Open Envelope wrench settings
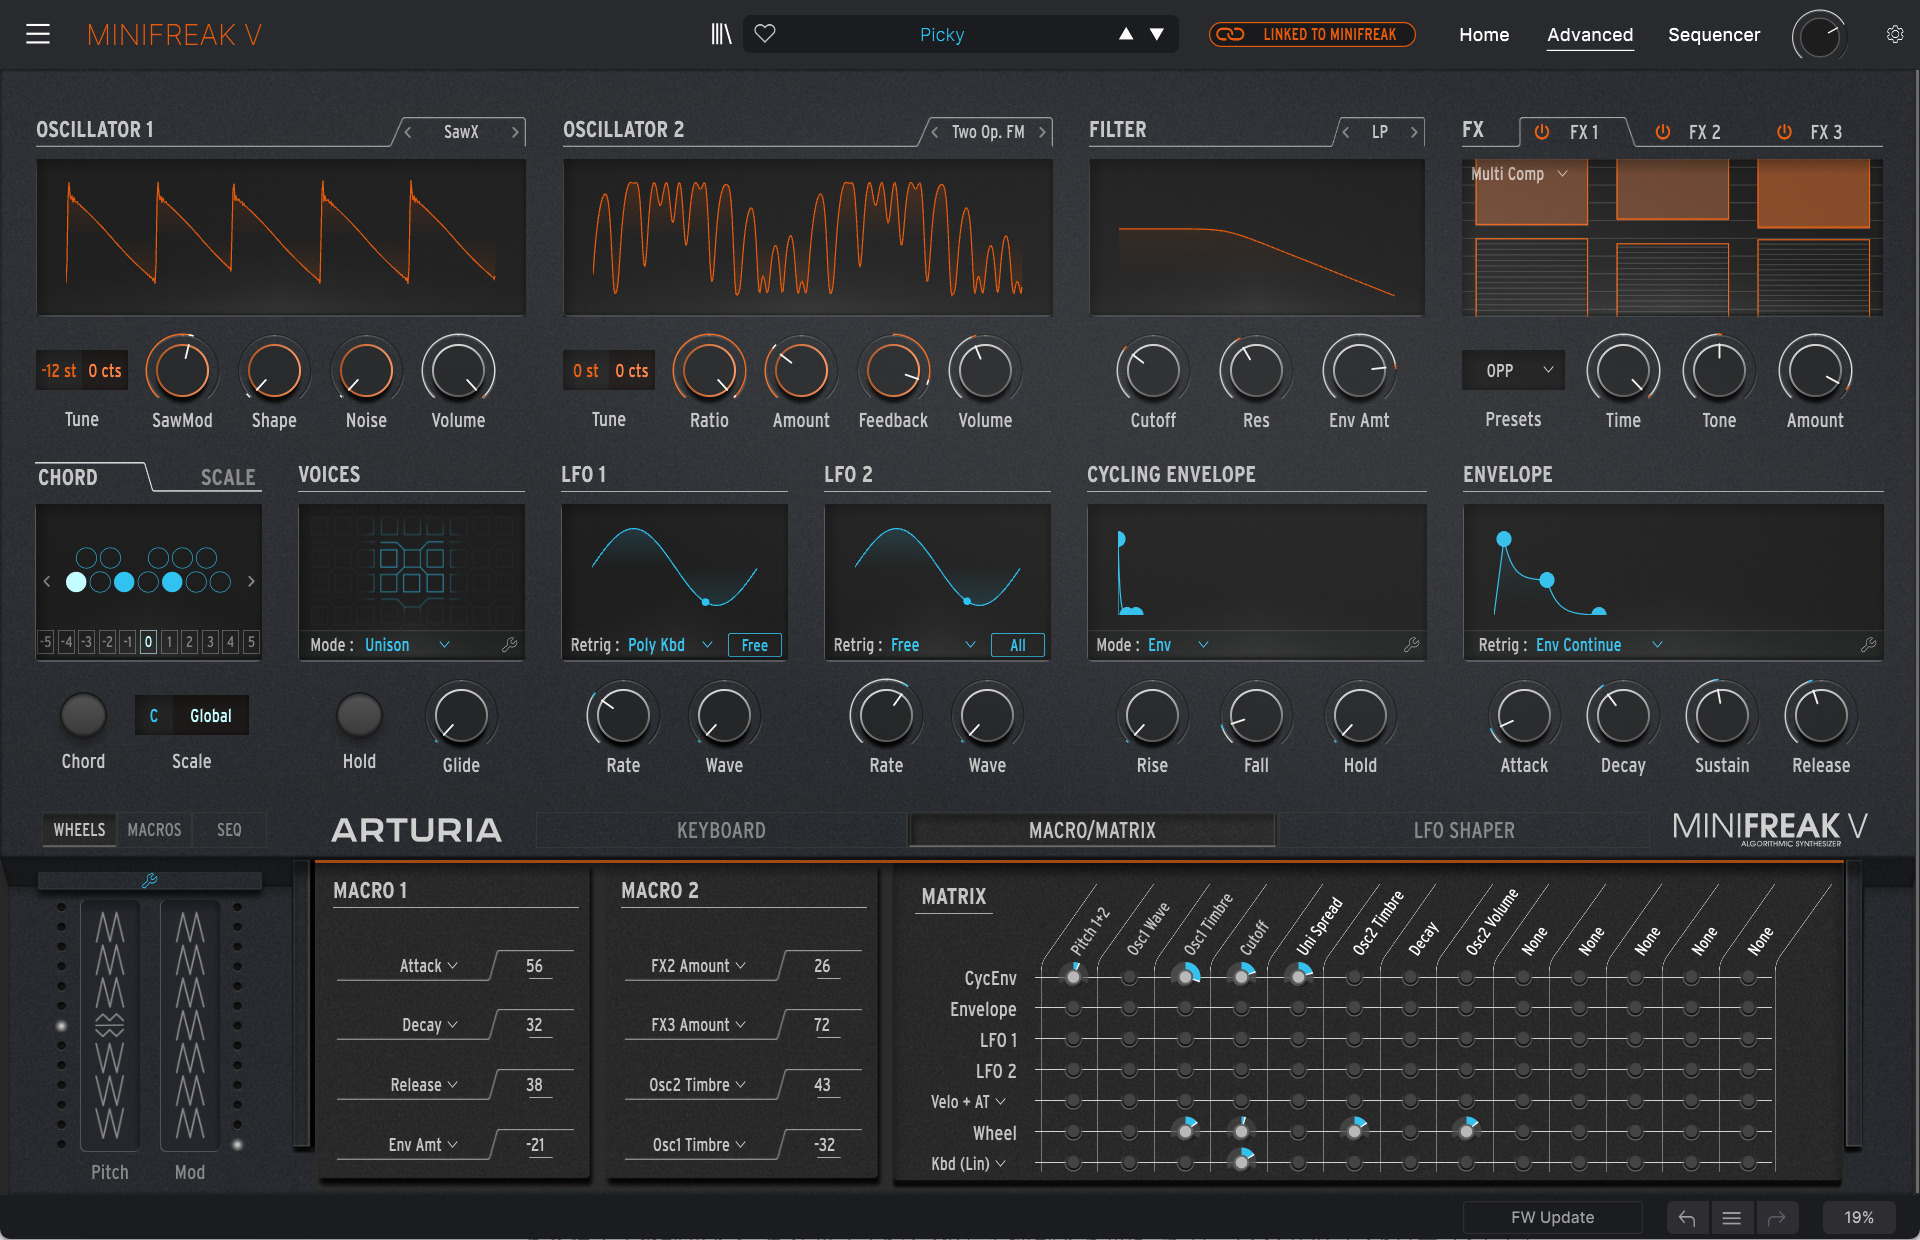This screenshot has width=1920, height=1240. (1868, 645)
